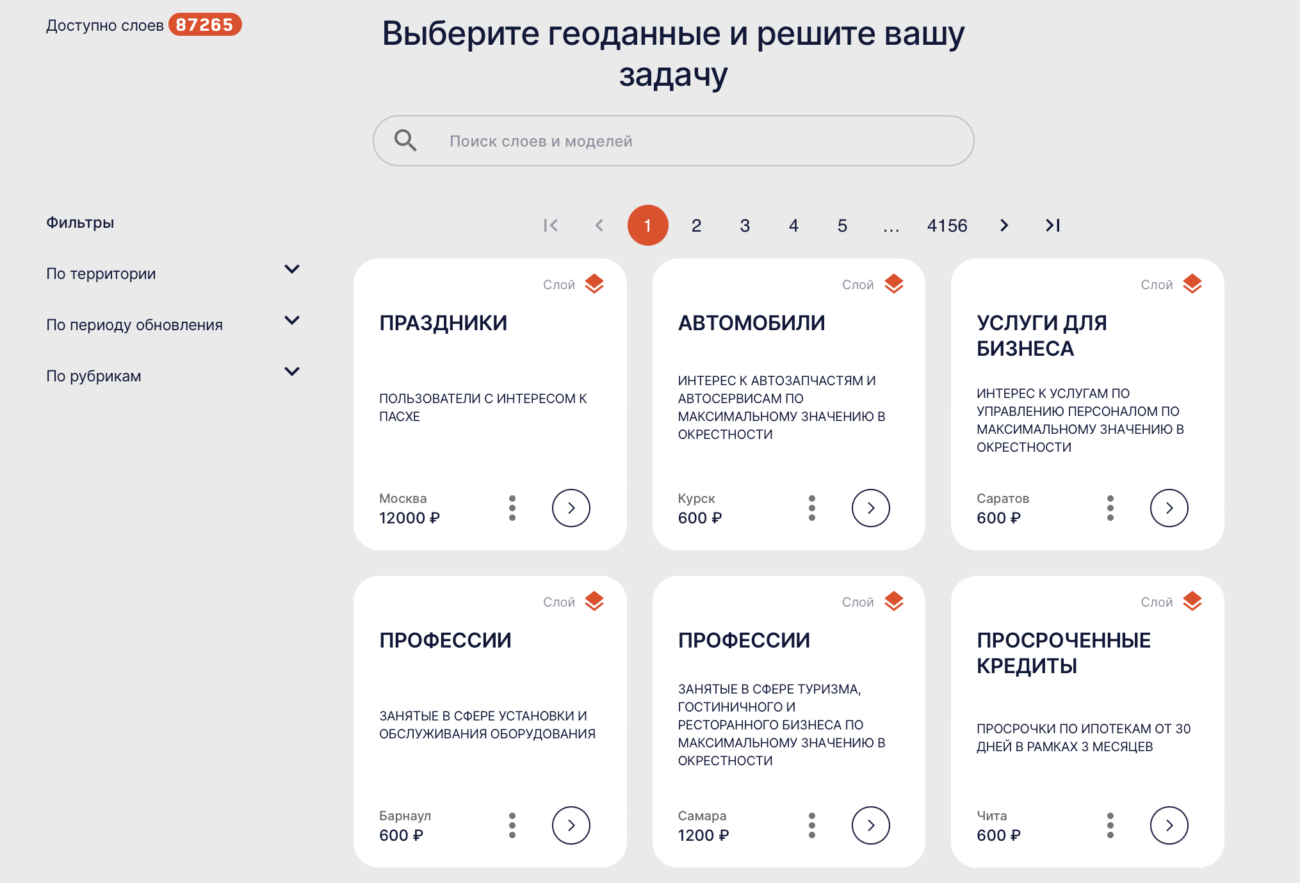1300x883 pixels.
Task: Open the ПРАЗДНИКИ layer details arrow
Action: [x=571, y=508]
